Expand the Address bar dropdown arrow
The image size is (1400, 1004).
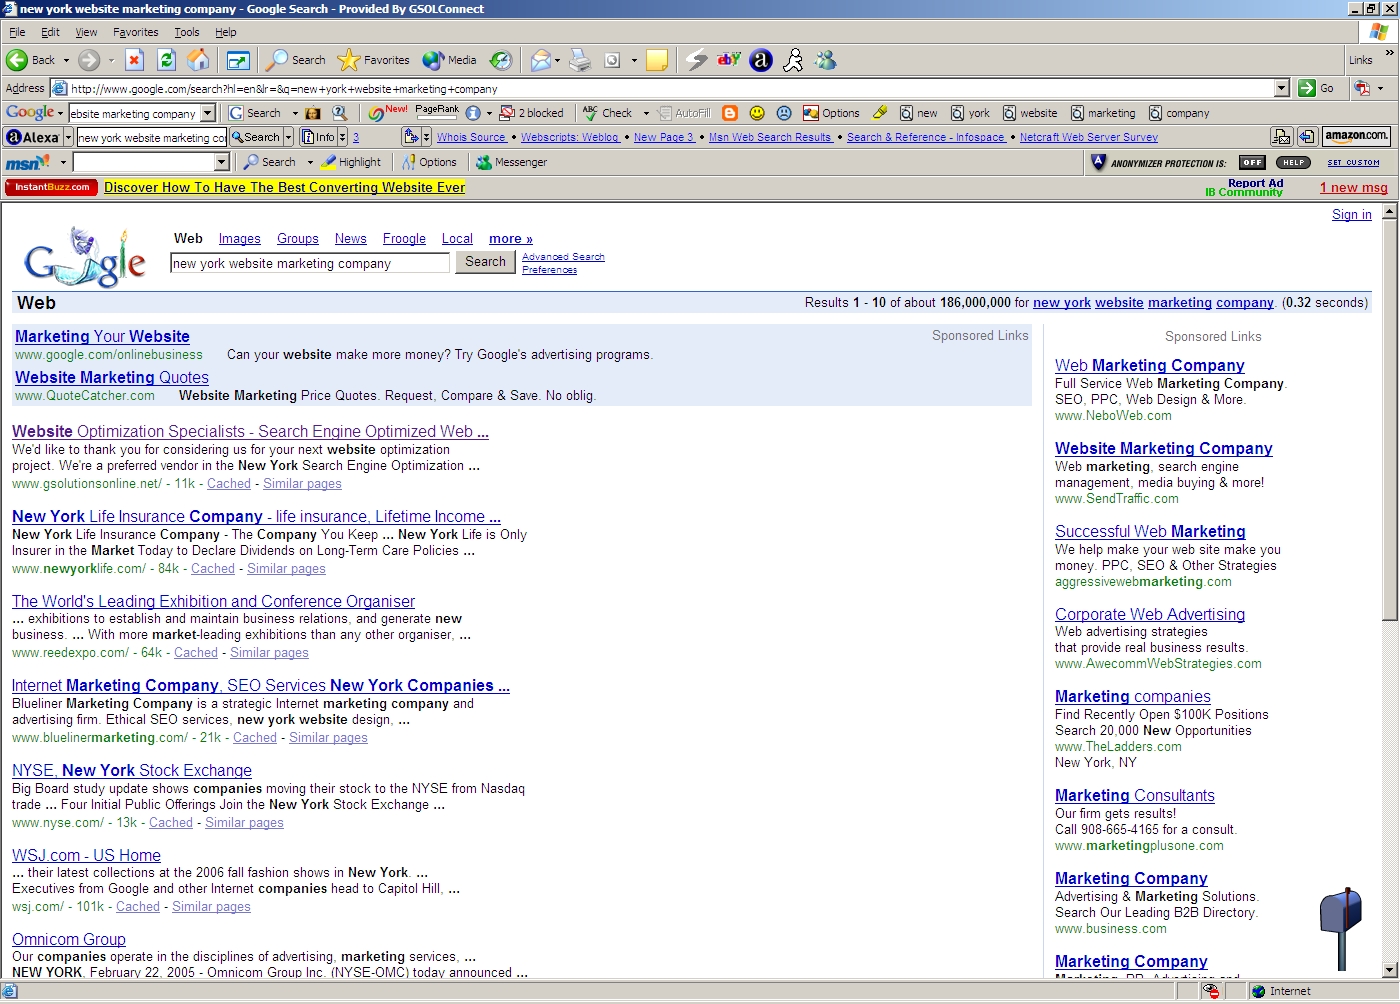(1282, 88)
